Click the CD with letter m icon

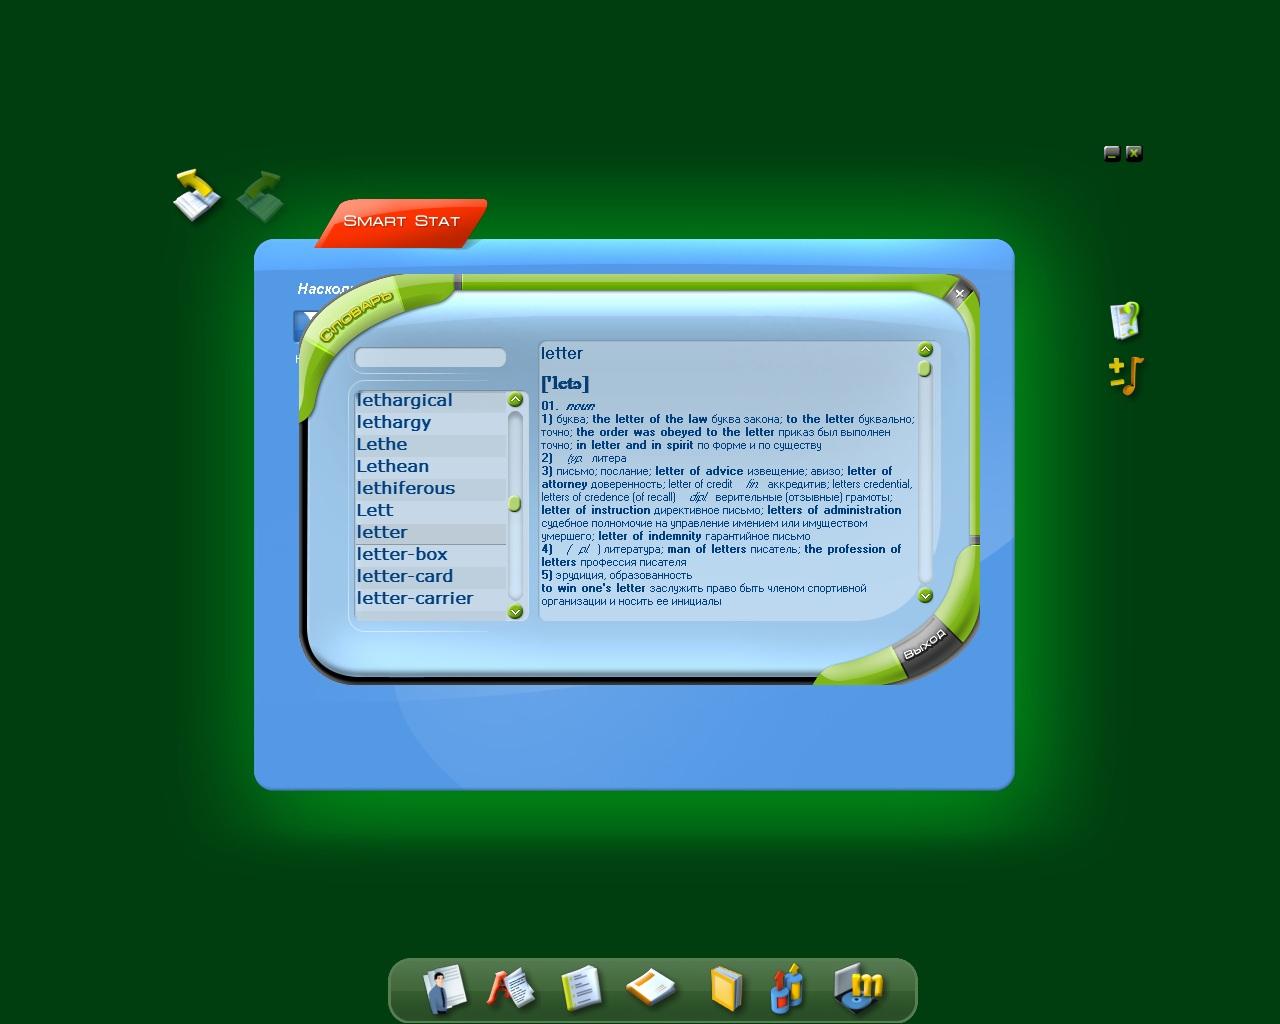859,989
